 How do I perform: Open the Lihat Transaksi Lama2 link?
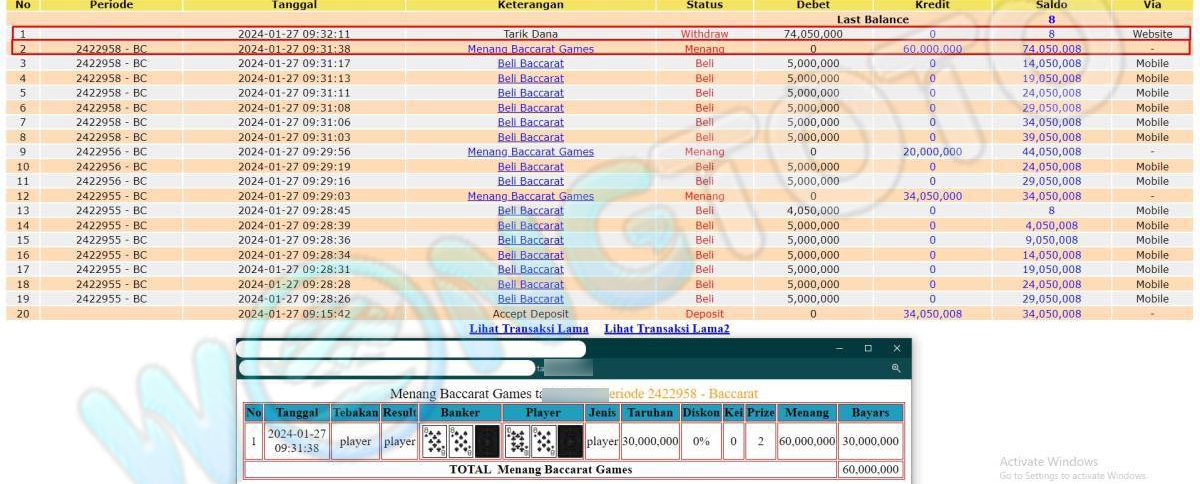(666, 329)
